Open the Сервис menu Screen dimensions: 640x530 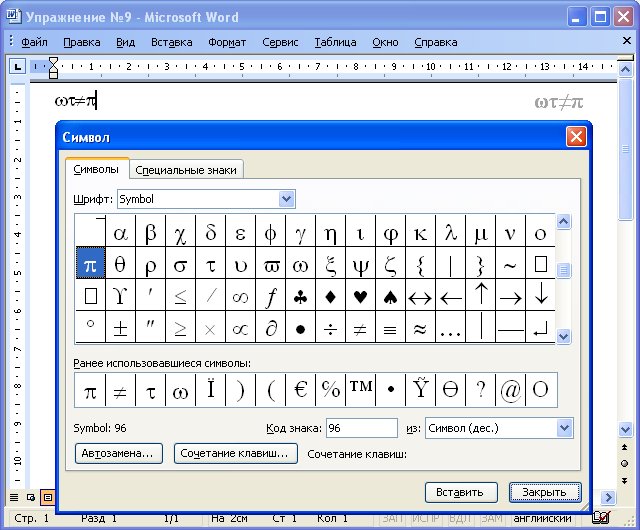click(280, 42)
